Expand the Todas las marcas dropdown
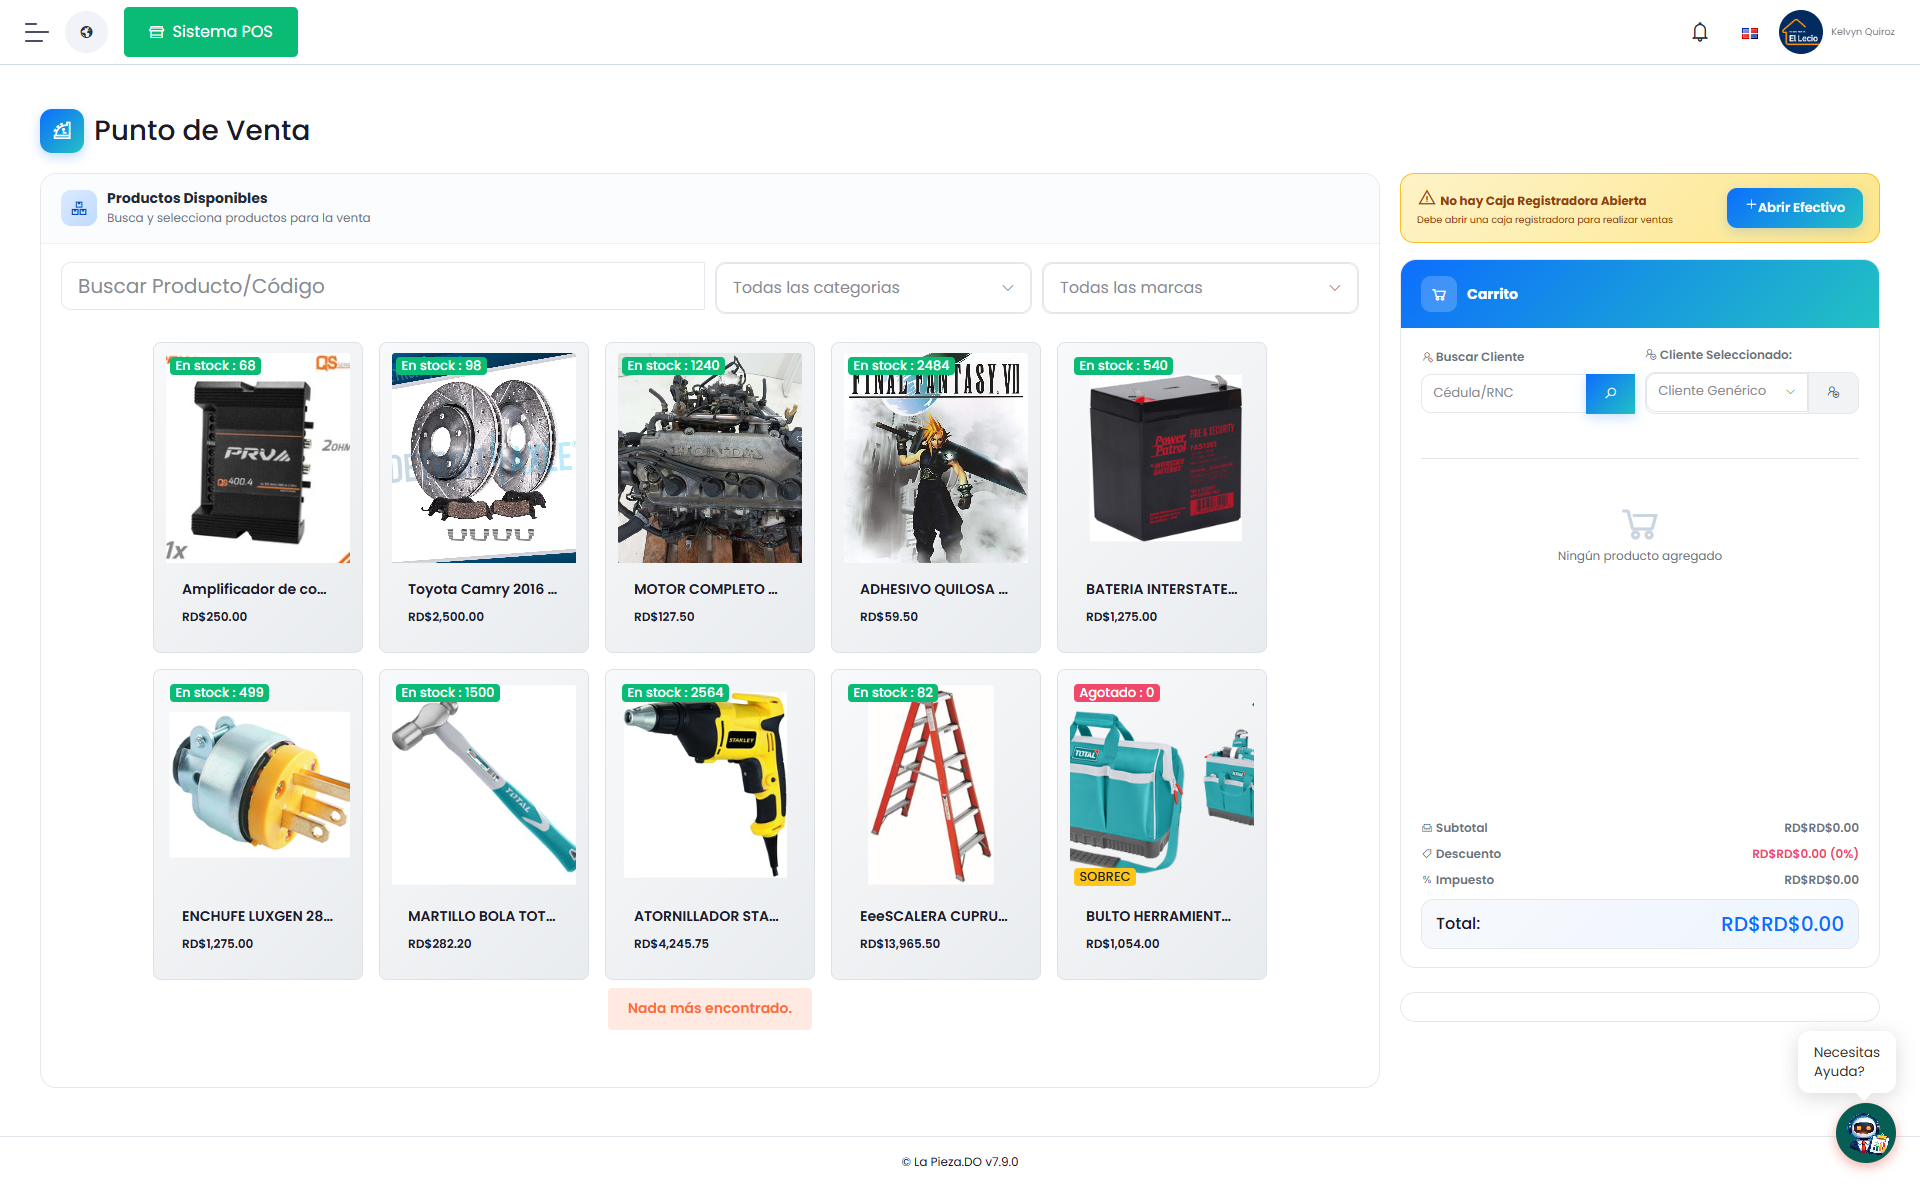 point(1200,288)
